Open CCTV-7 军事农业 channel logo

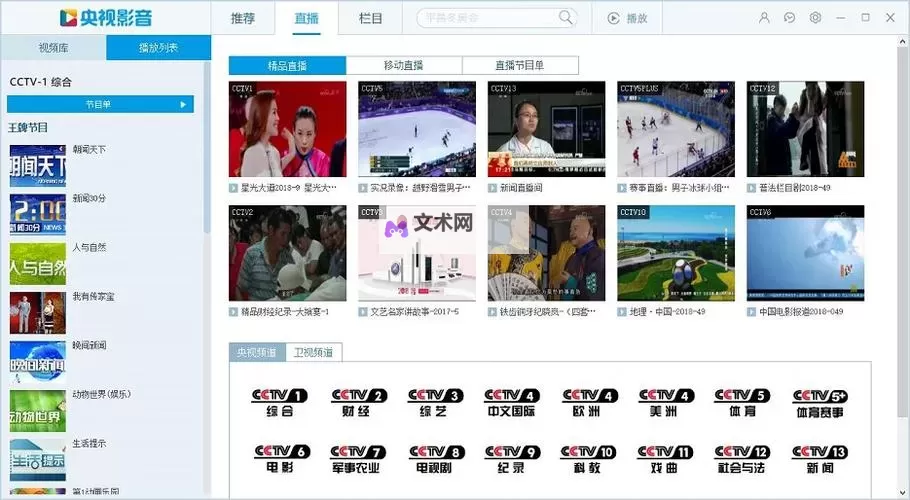[358, 459]
